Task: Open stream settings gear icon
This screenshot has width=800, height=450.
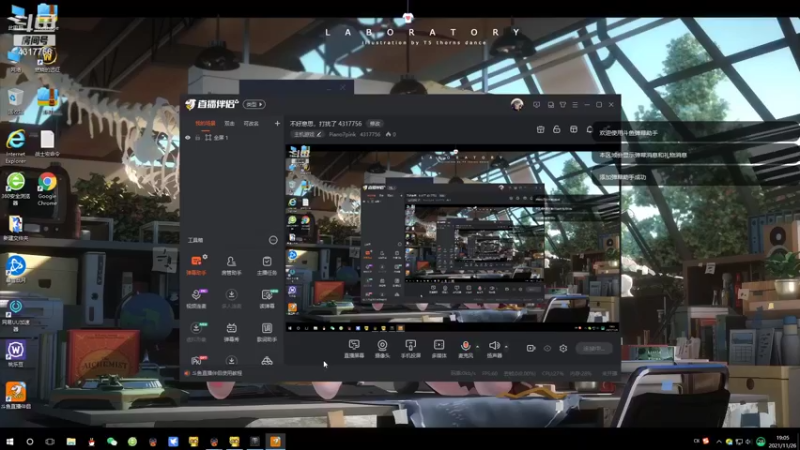Action: (x=563, y=348)
